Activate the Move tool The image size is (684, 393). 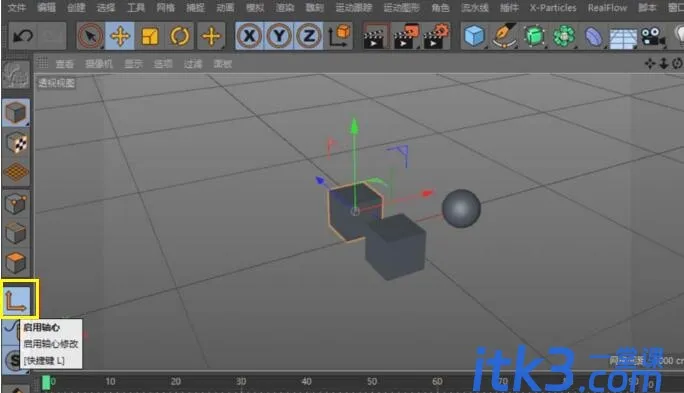[120, 36]
